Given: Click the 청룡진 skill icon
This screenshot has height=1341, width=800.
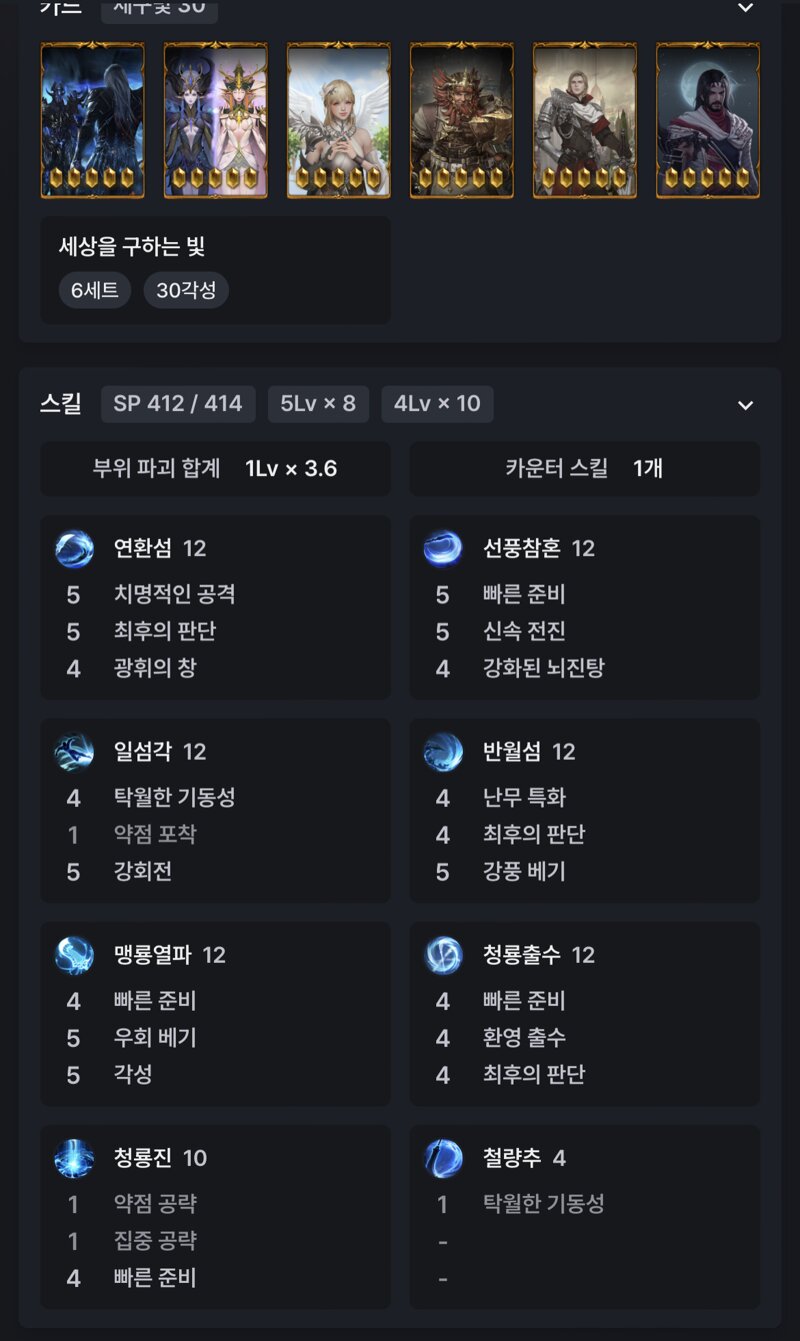Looking at the screenshot, I should pos(74,1158).
